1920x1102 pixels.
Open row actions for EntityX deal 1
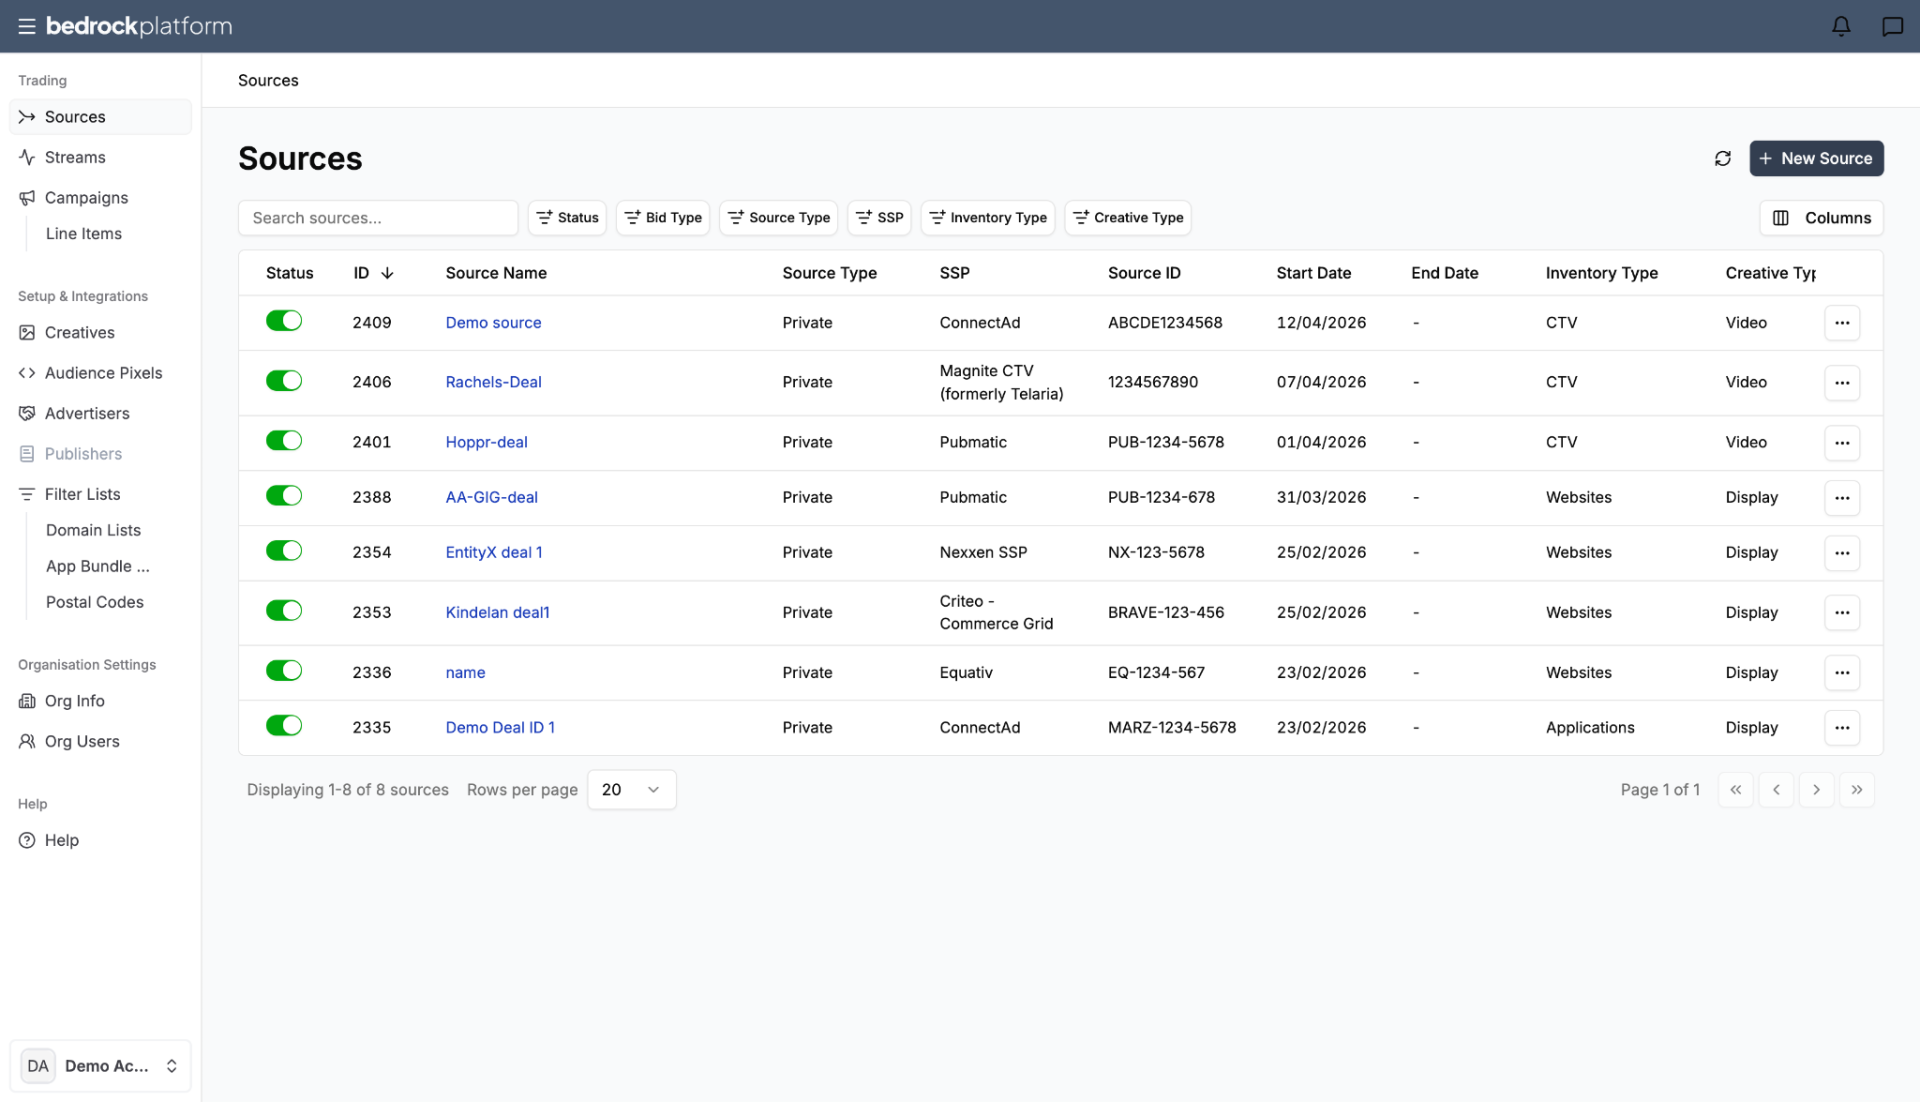(x=1842, y=552)
